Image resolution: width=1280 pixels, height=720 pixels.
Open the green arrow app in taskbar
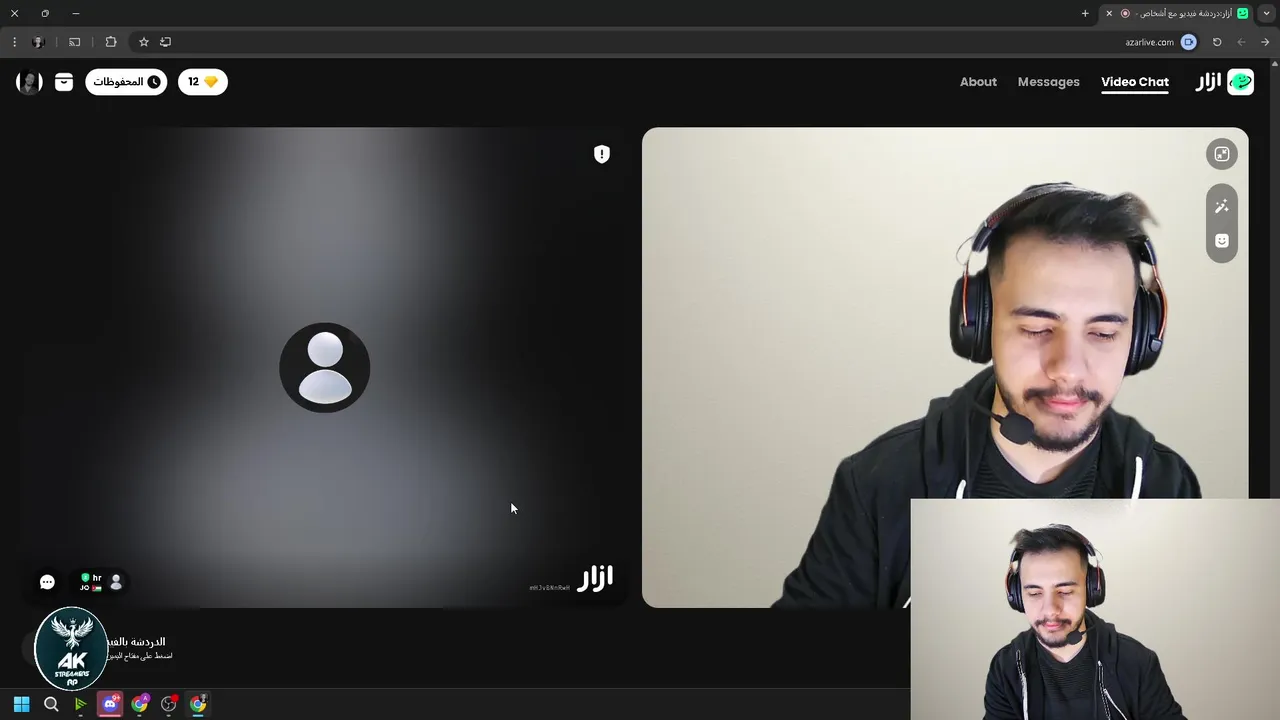tap(80, 704)
